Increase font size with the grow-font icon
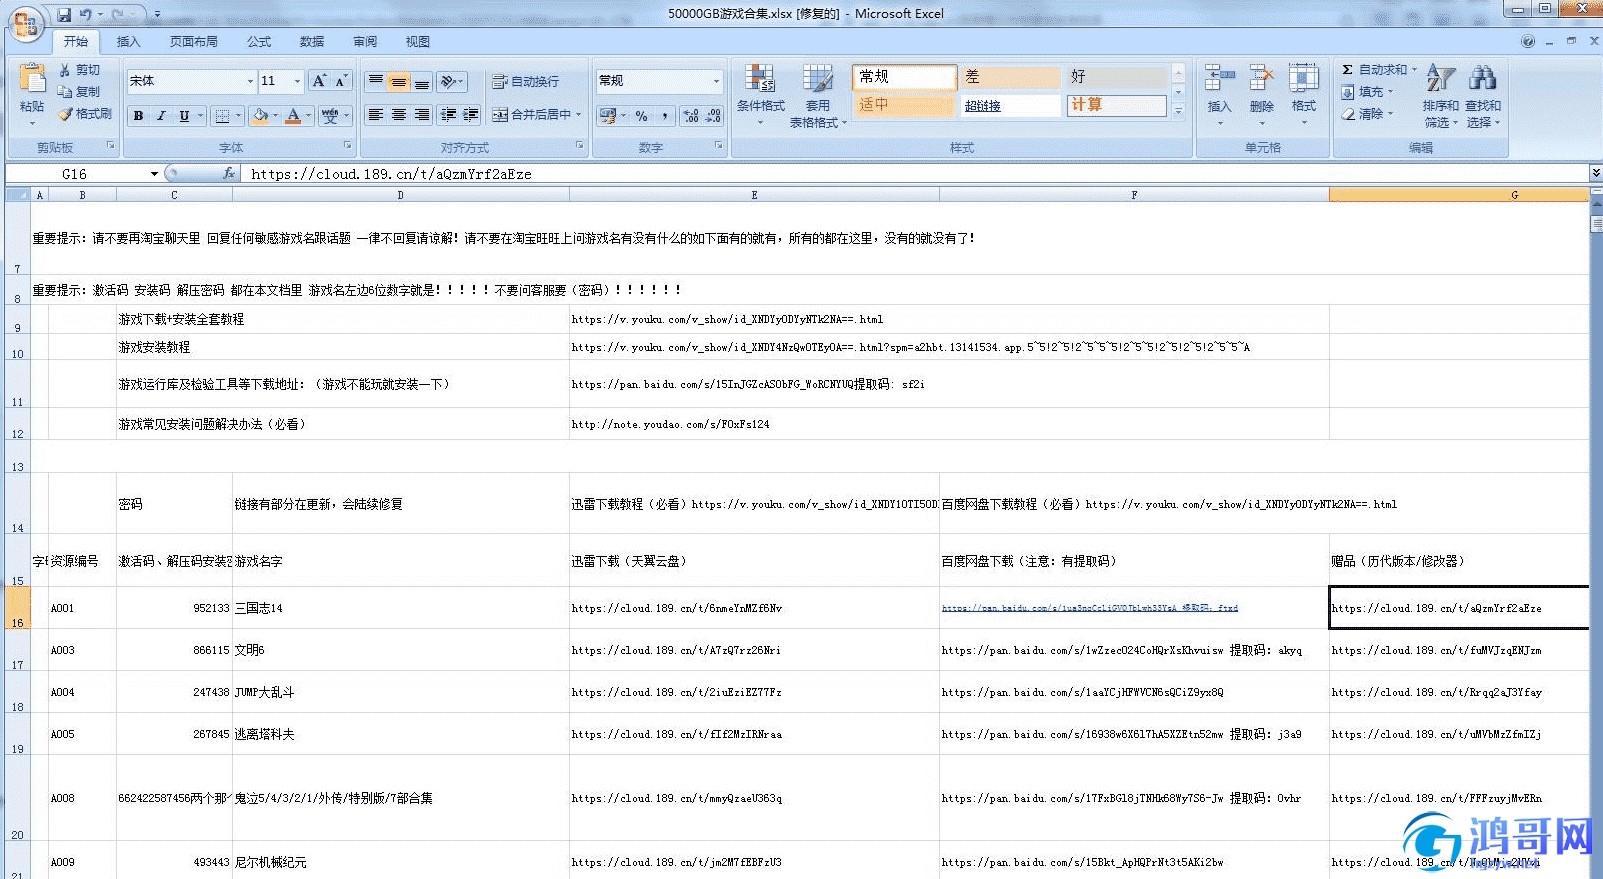The image size is (1603, 879). (x=319, y=81)
